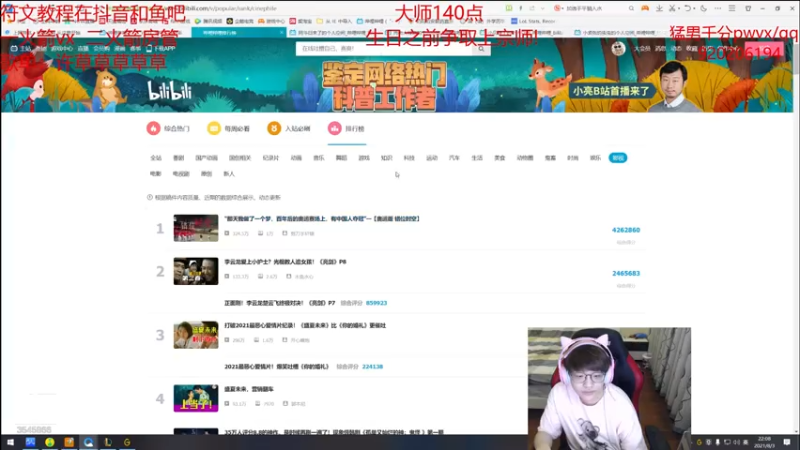The image size is (800, 450).
Task: Select the 全站 ranking category
Action: [156, 158]
